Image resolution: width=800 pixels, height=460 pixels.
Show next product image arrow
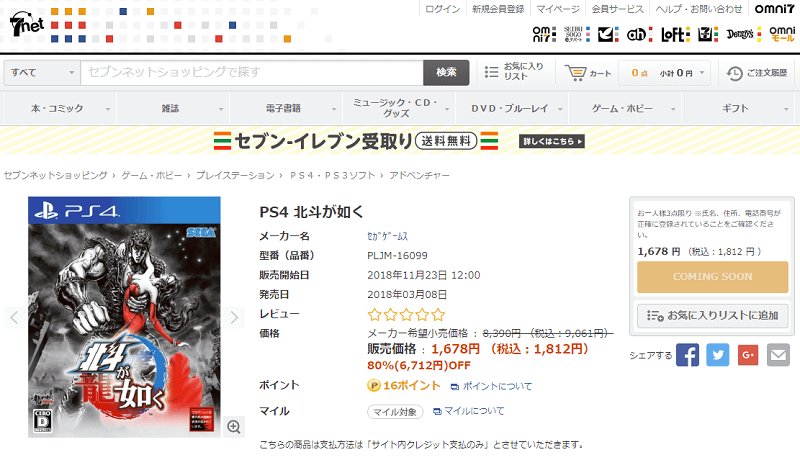tap(234, 317)
